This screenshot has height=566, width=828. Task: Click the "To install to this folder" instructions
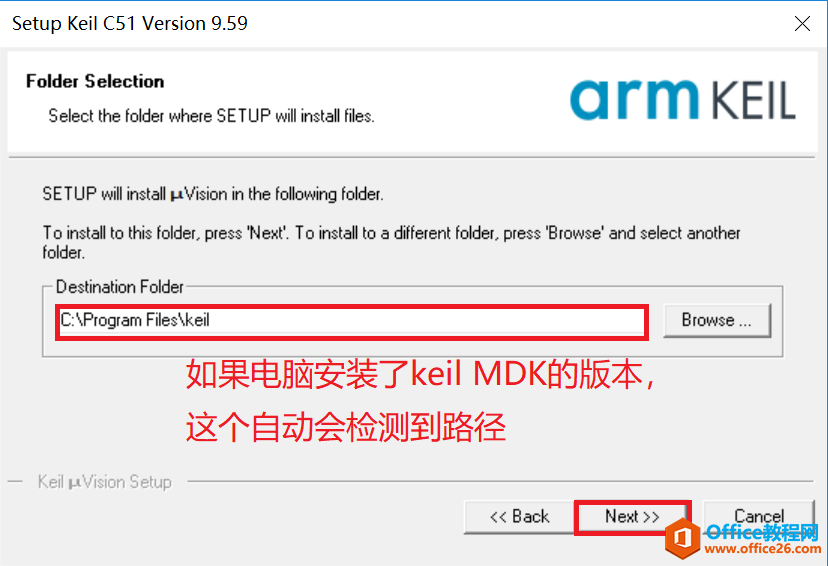click(391, 242)
